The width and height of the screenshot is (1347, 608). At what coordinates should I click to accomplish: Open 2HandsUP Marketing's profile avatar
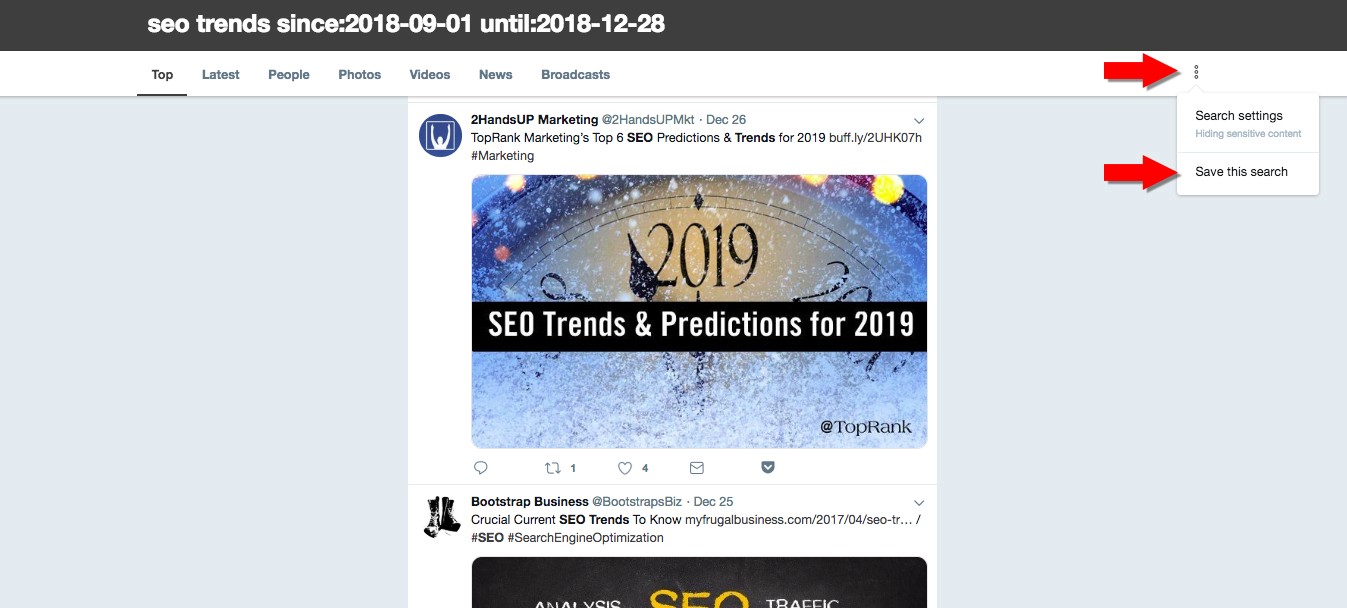point(440,135)
